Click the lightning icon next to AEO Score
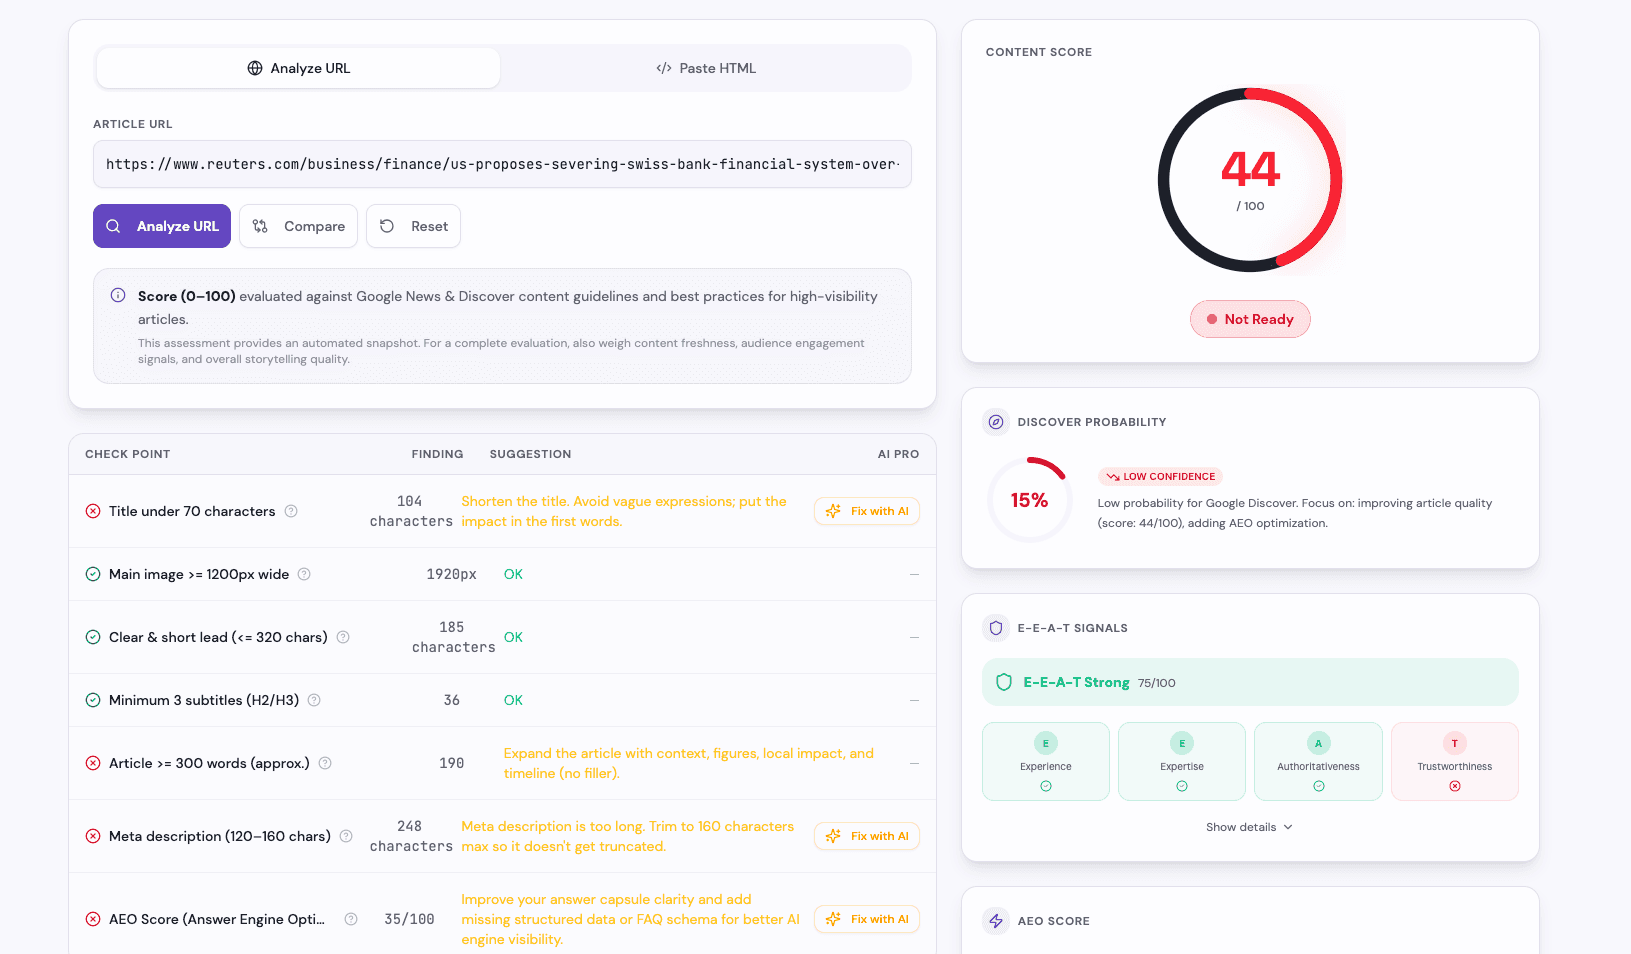 (x=996, y=920)
